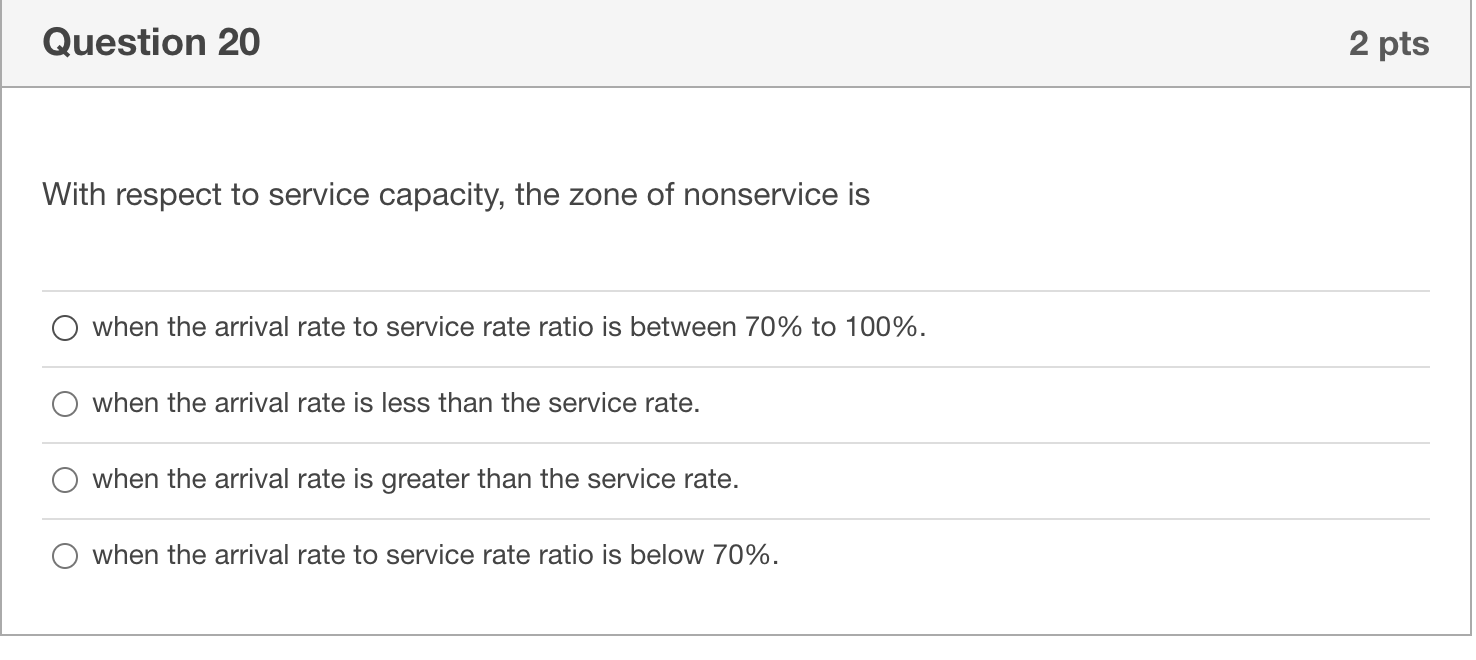The image size is (1476, 660).
Task: Click the fourth answer choice text
Action: pos(434,555)
